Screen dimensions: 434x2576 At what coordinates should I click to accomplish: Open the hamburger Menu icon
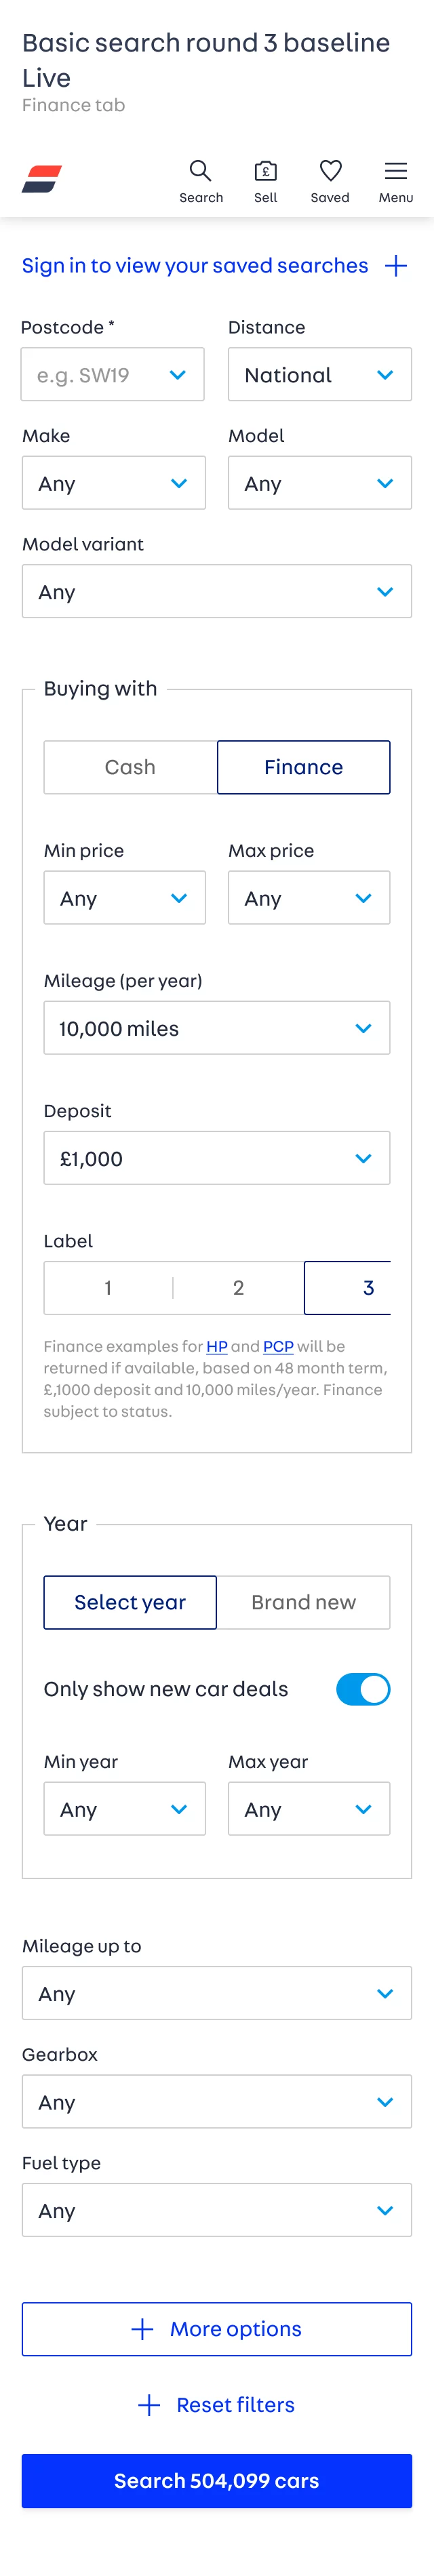[396, 171]
